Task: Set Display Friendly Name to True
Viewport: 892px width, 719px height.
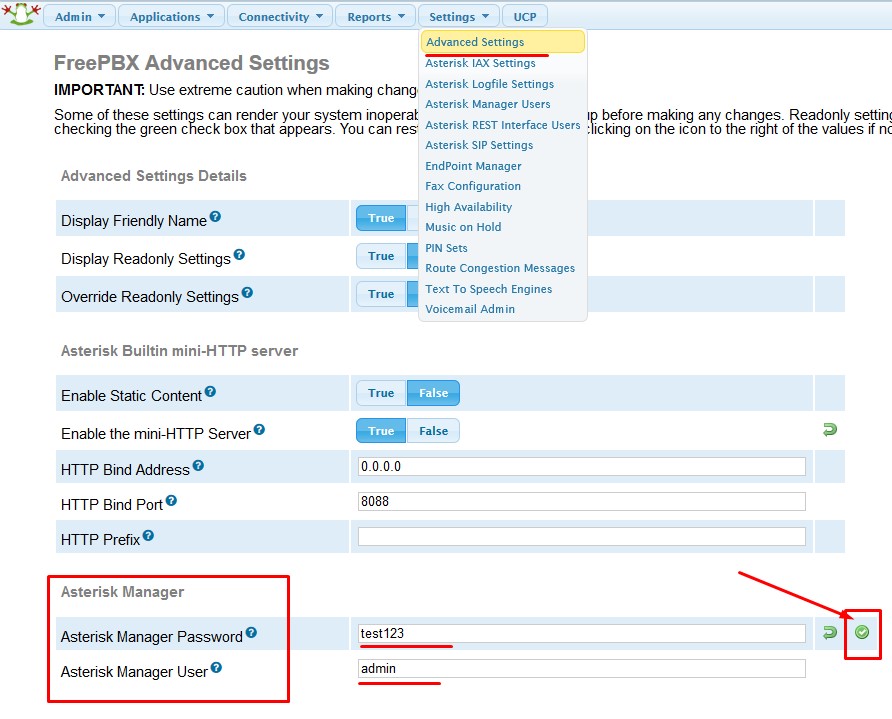Action: pyautogui.click(x=381, y=218)
